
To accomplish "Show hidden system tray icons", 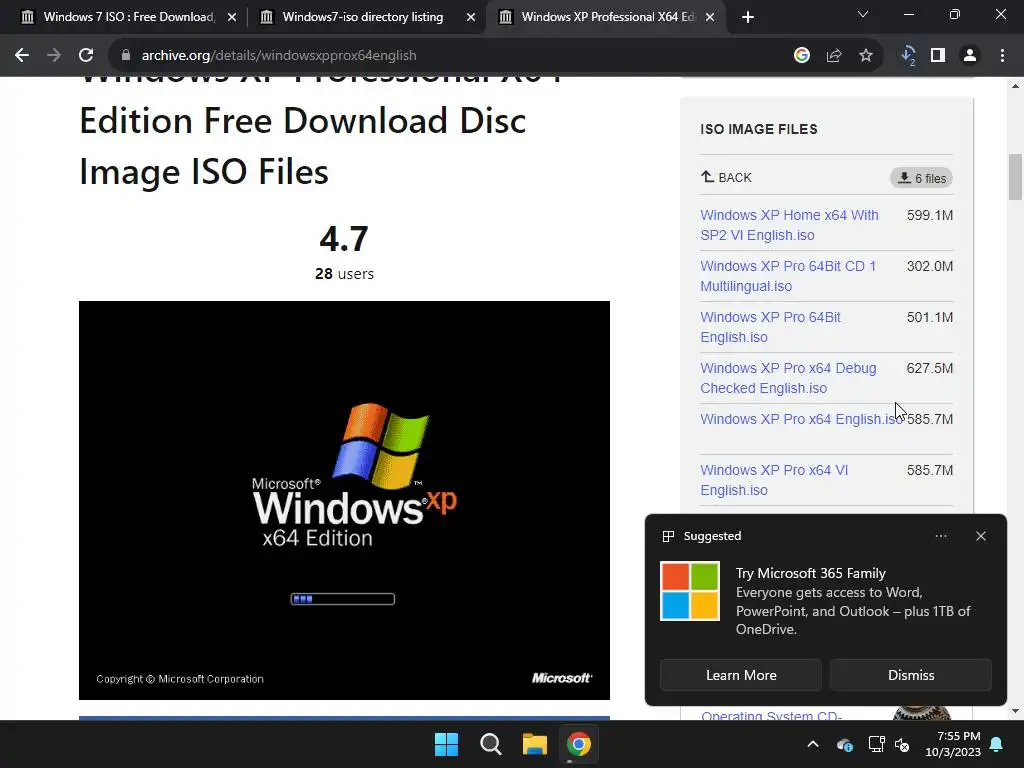I will (813, 744).
